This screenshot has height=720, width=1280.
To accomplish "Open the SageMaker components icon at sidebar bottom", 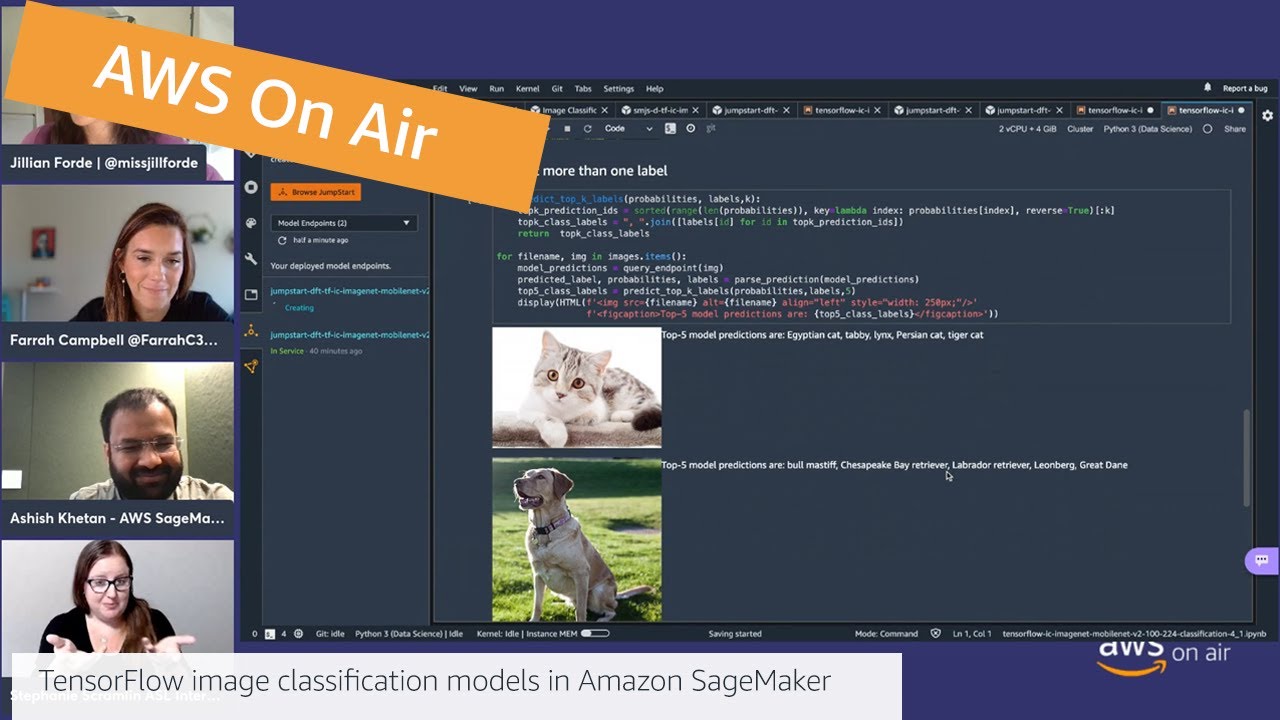I will (251, 367).
